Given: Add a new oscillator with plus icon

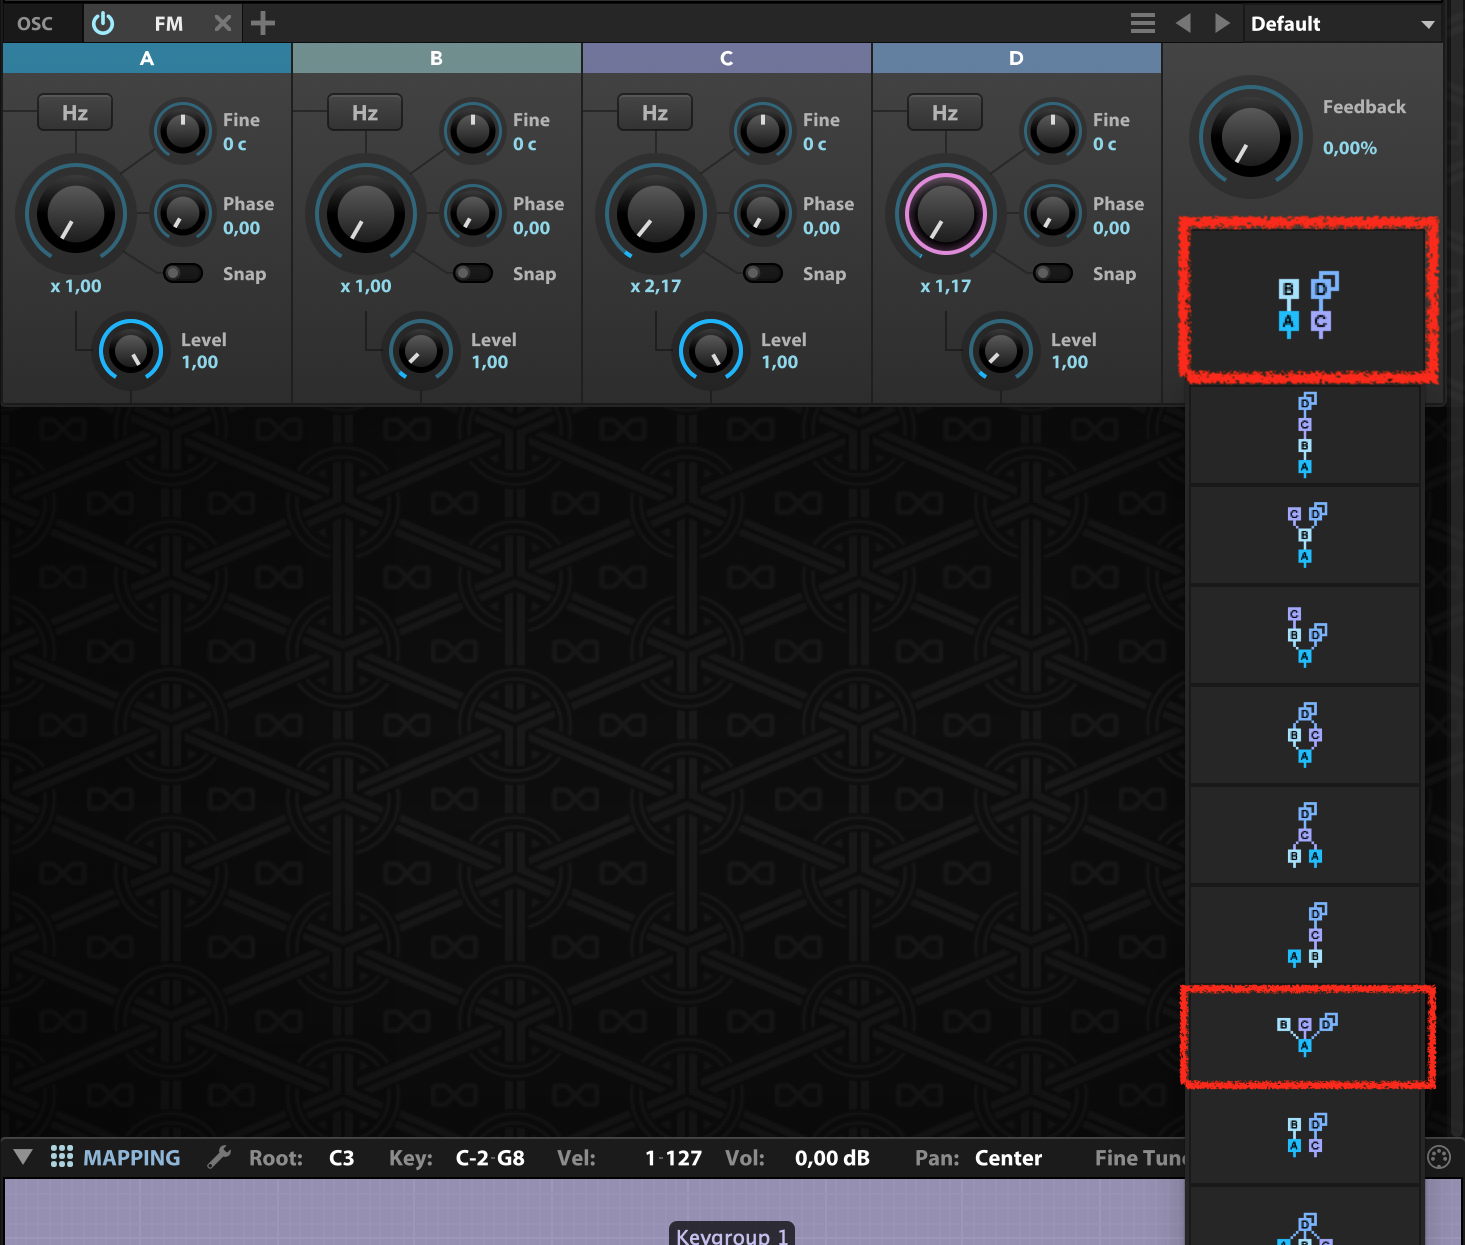Looking at the screenshot, I should coord(263,23).
